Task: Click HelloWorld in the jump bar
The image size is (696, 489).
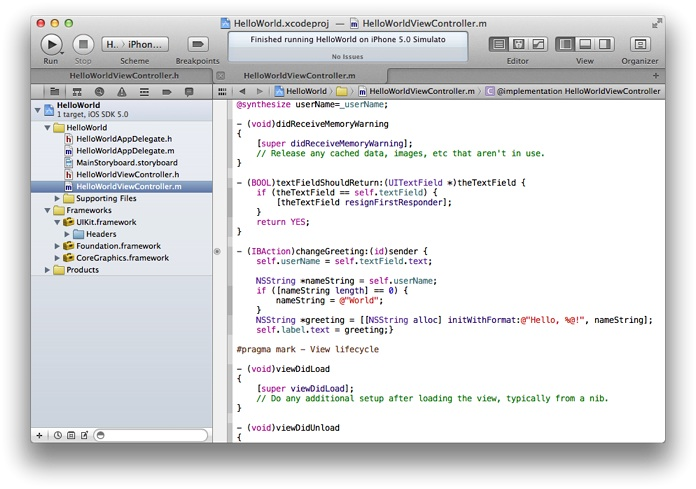Action: [301, 91]
